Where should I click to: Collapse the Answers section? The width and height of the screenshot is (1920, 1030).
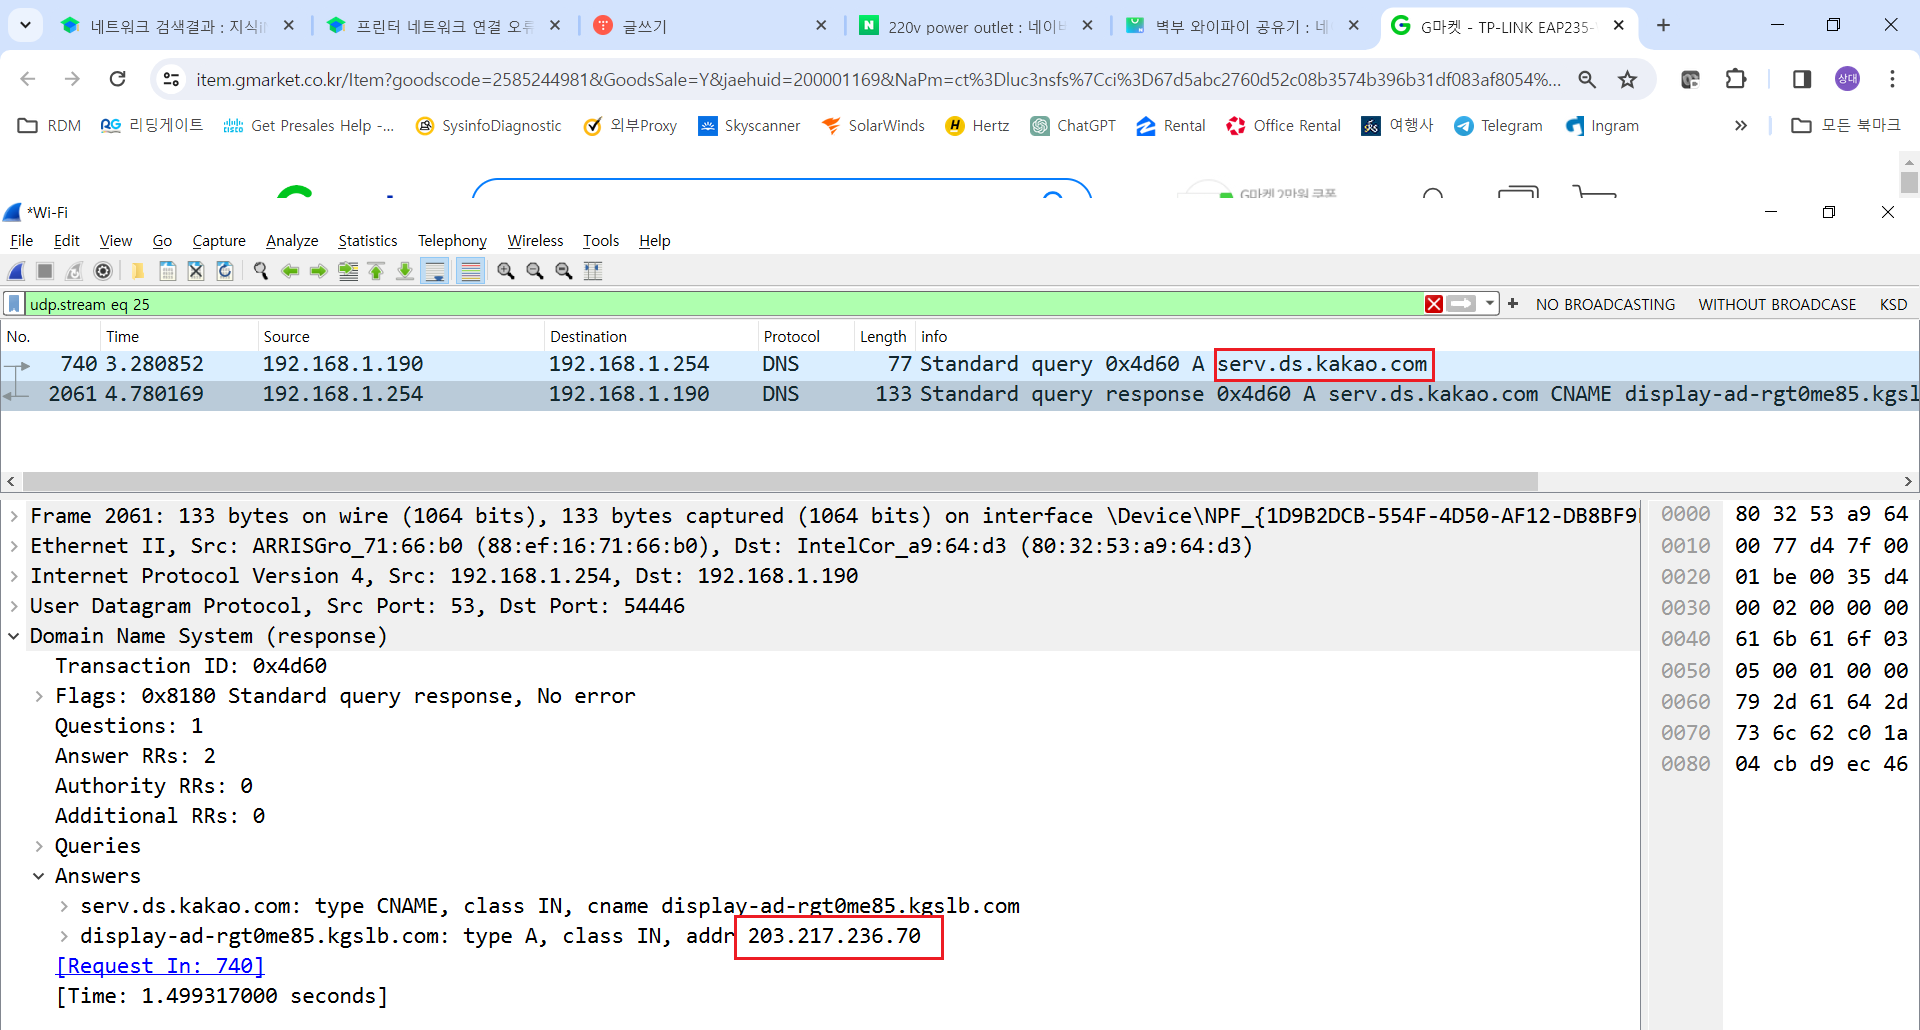click(x=39, y=876)
